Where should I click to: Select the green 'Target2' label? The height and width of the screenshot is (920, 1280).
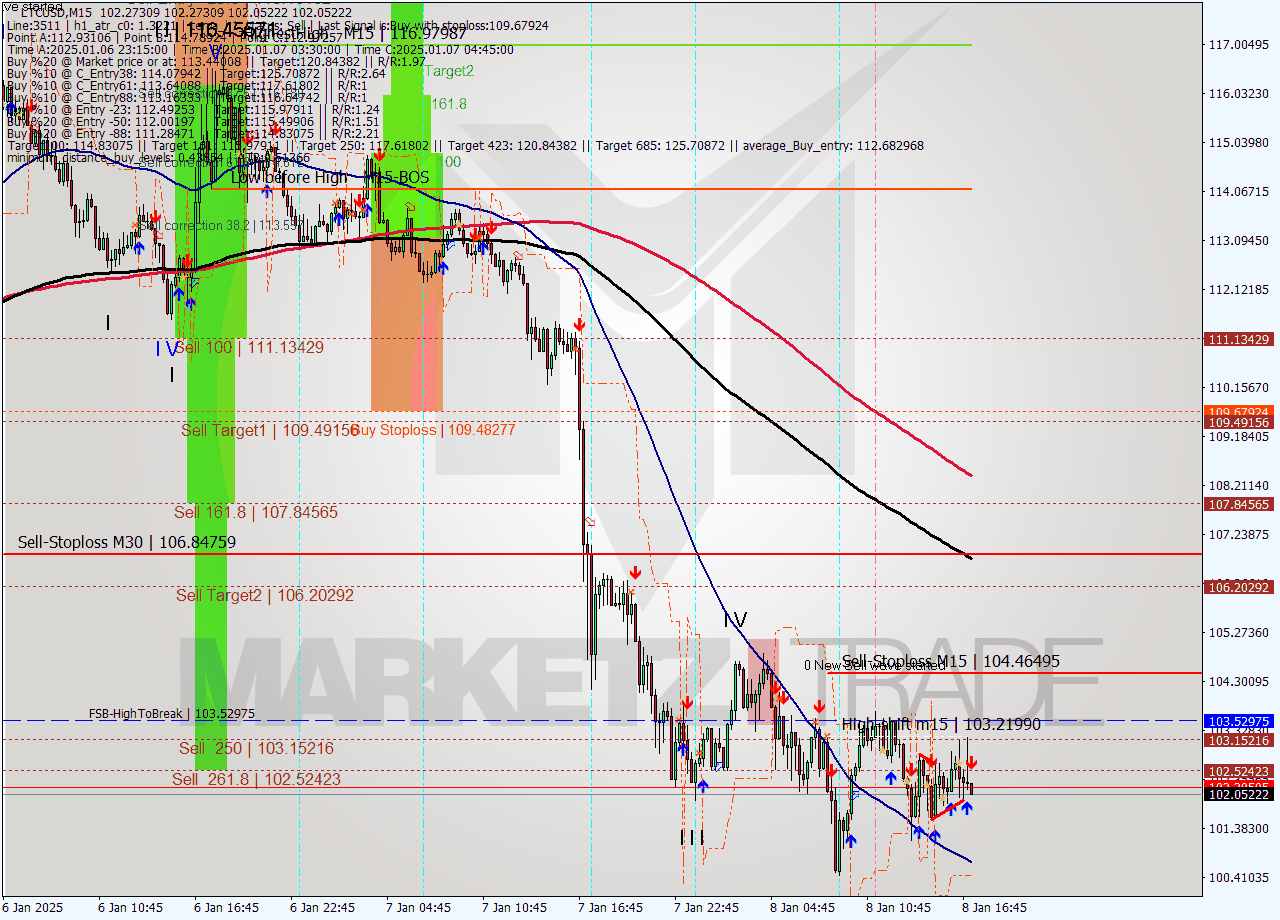coord(449,71)
